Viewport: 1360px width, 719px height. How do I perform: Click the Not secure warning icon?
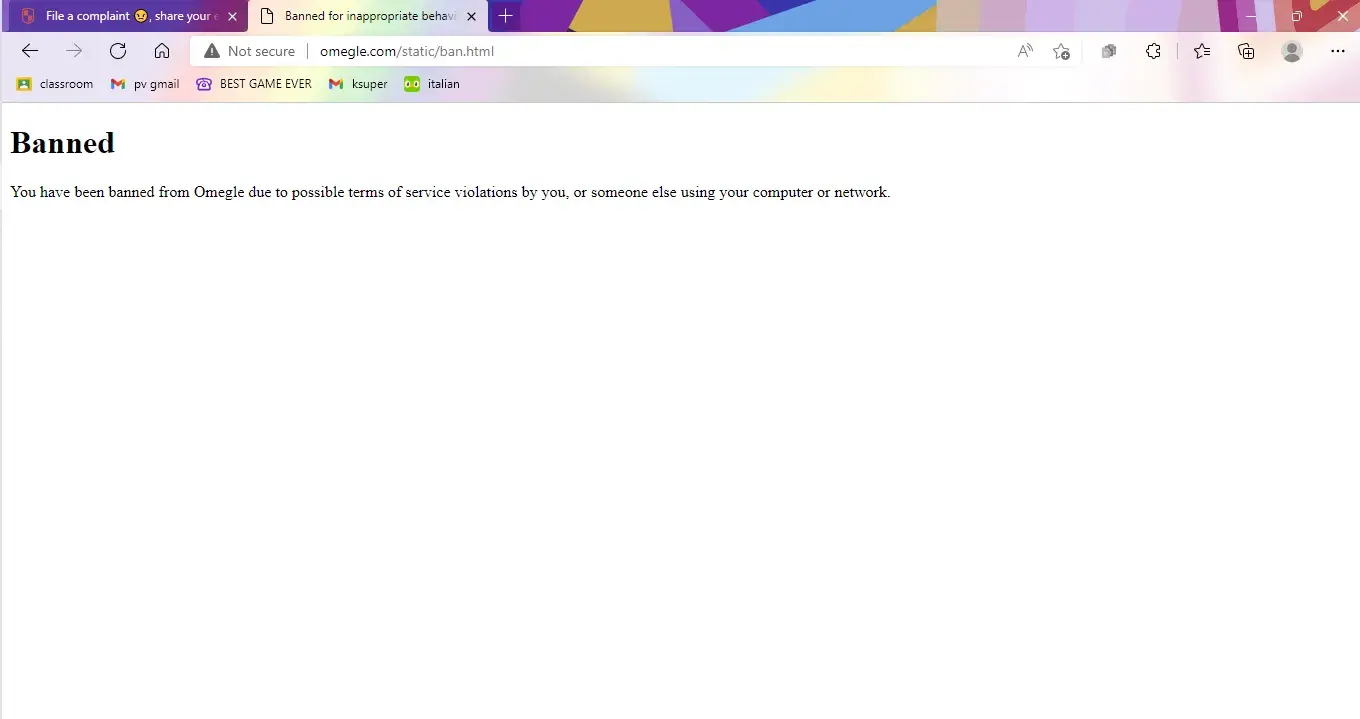[x=211, y=51]
